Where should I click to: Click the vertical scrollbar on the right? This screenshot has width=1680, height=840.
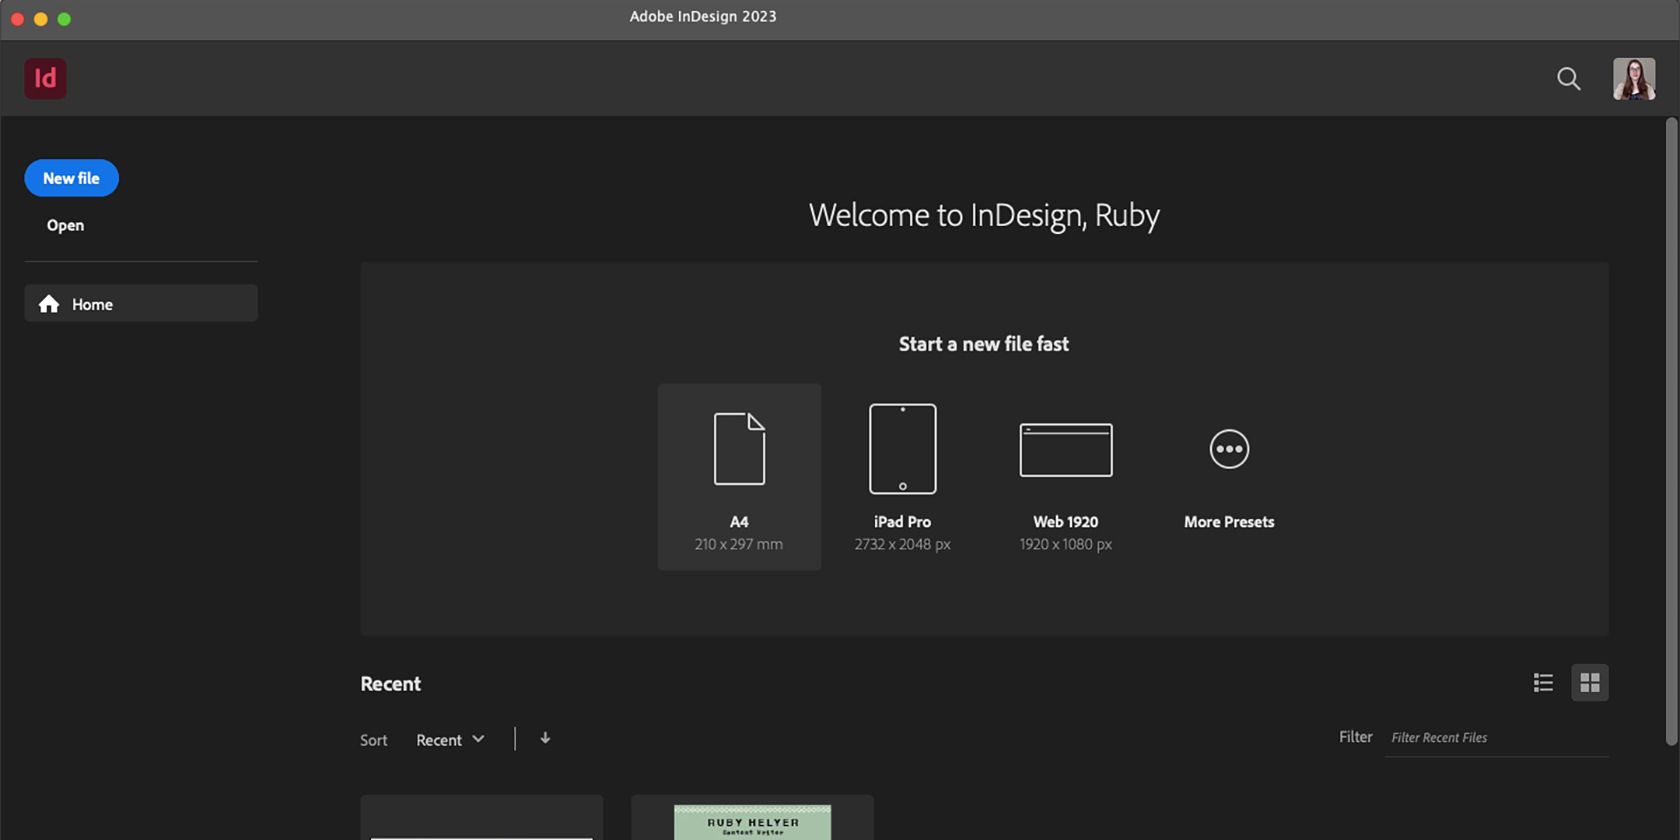click(1671, 432)
